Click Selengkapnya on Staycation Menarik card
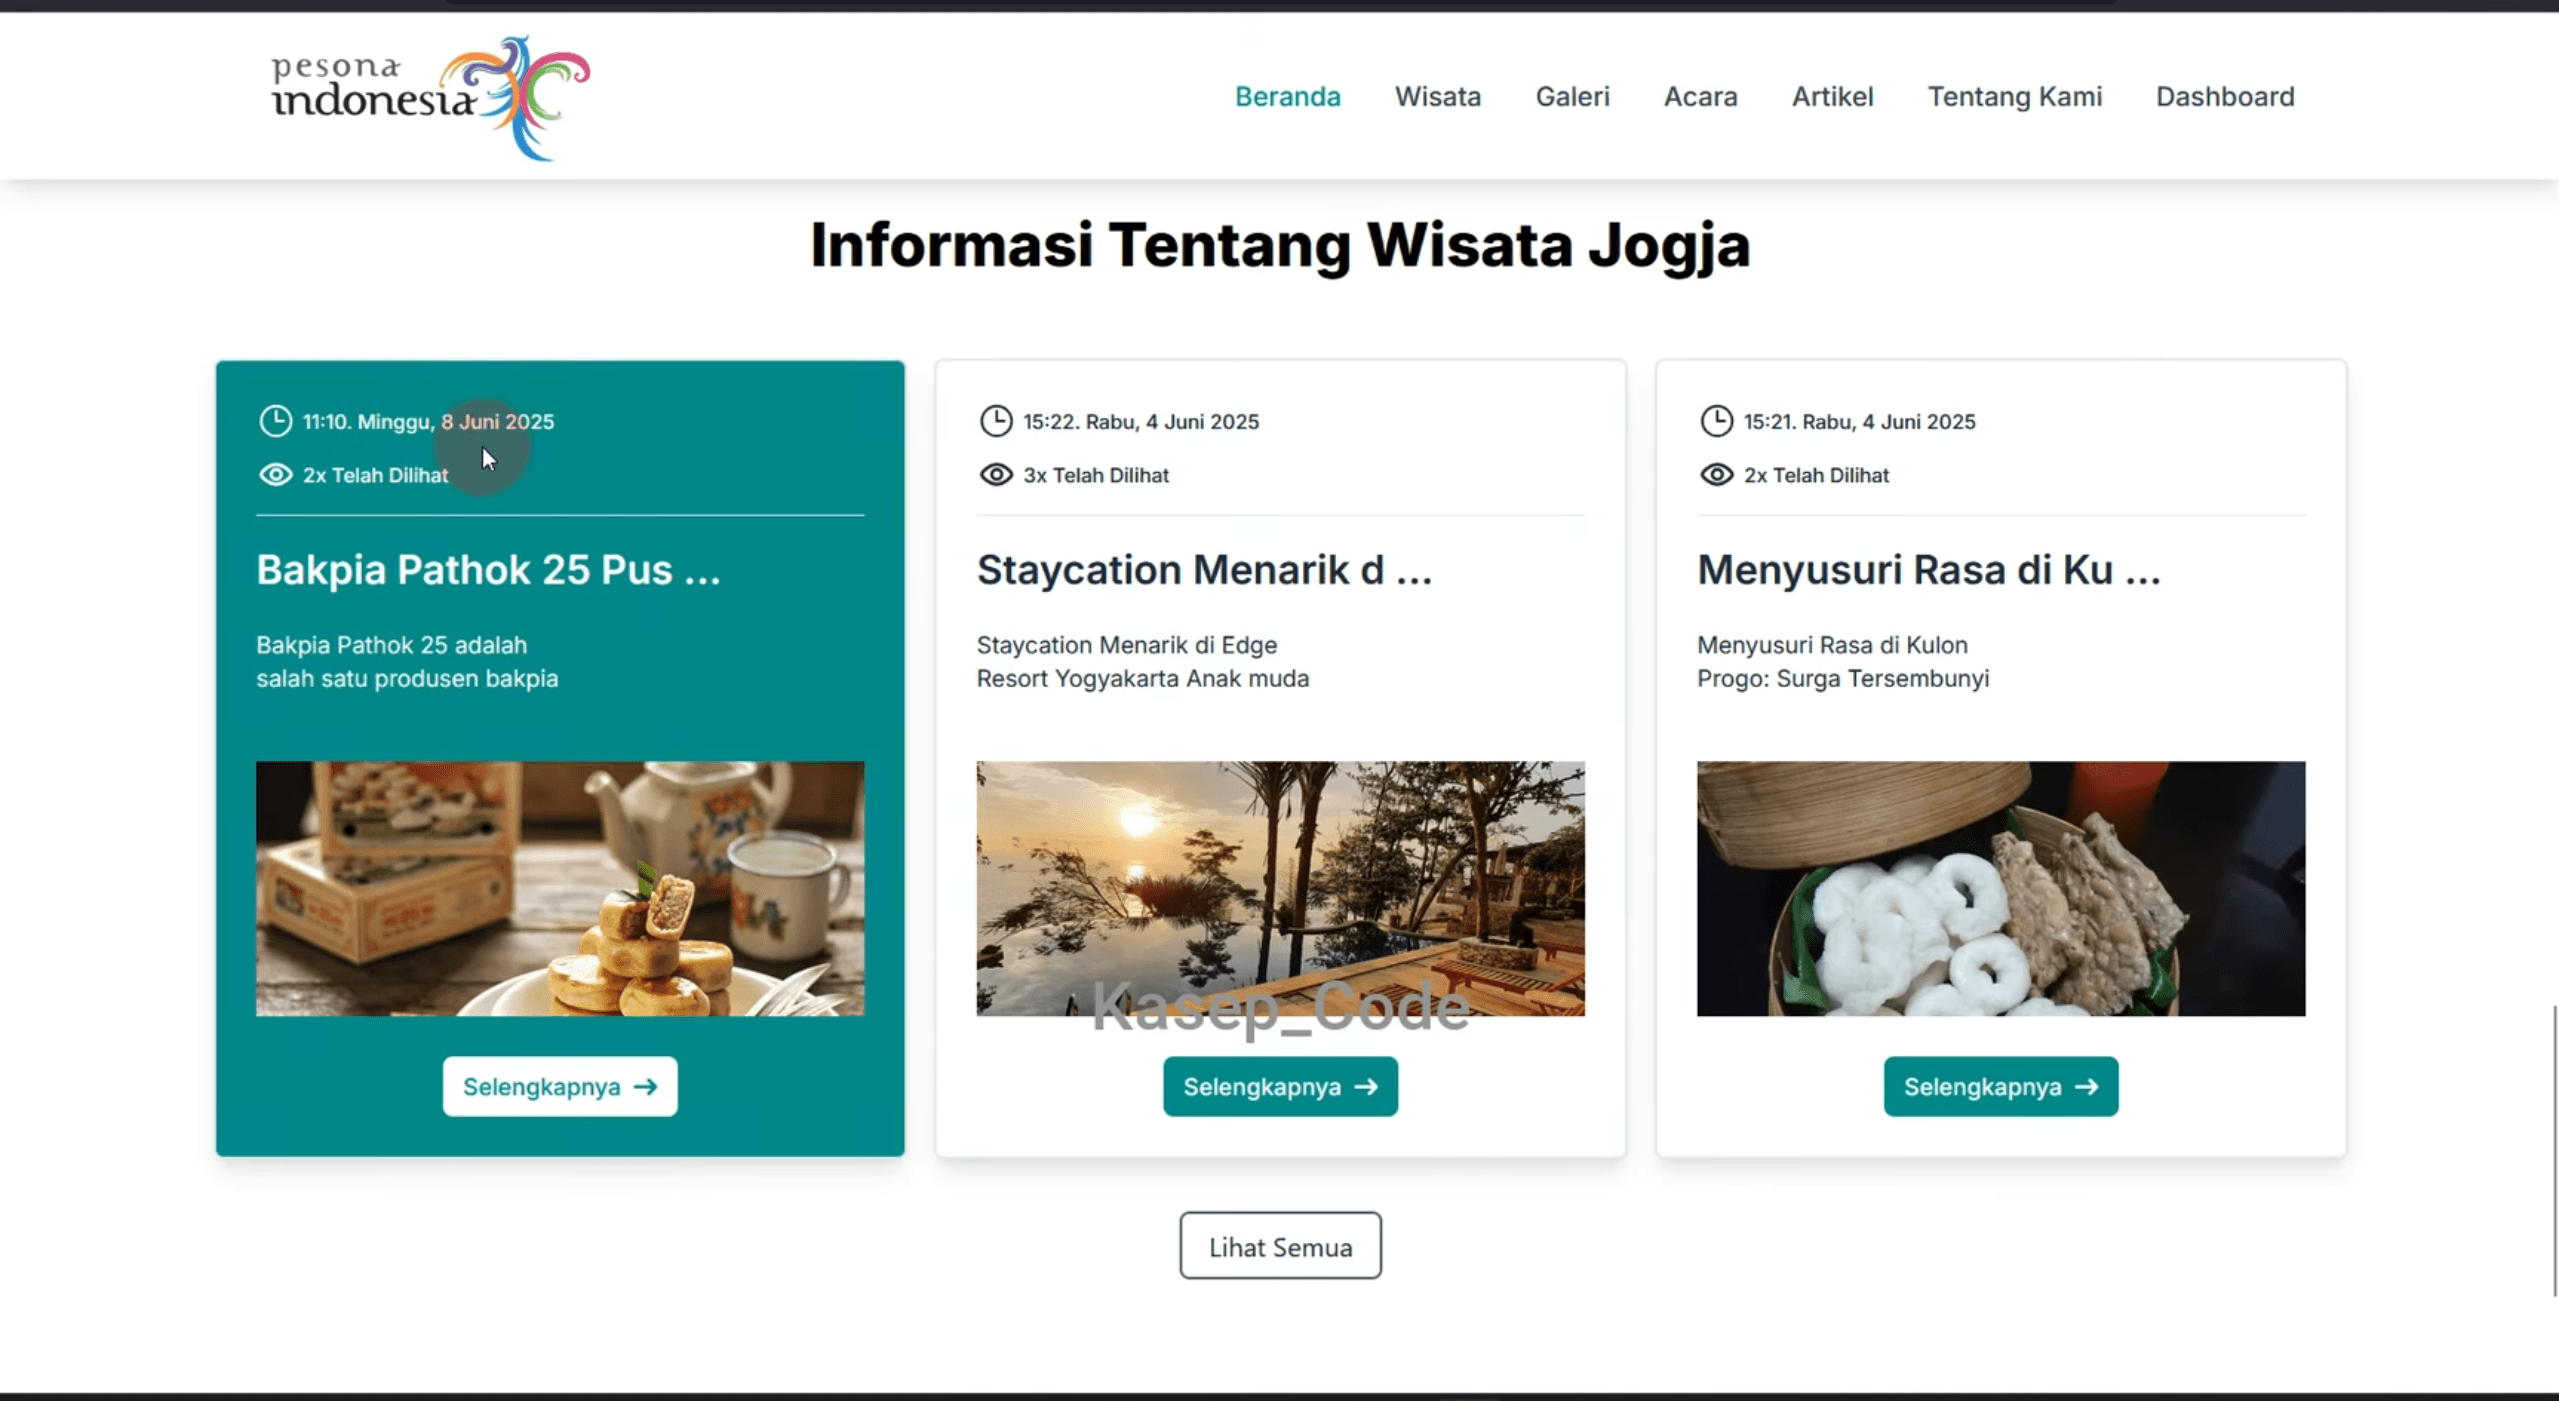This screenshot has height=1401, width=2559. click(x=1280, y=1086)
